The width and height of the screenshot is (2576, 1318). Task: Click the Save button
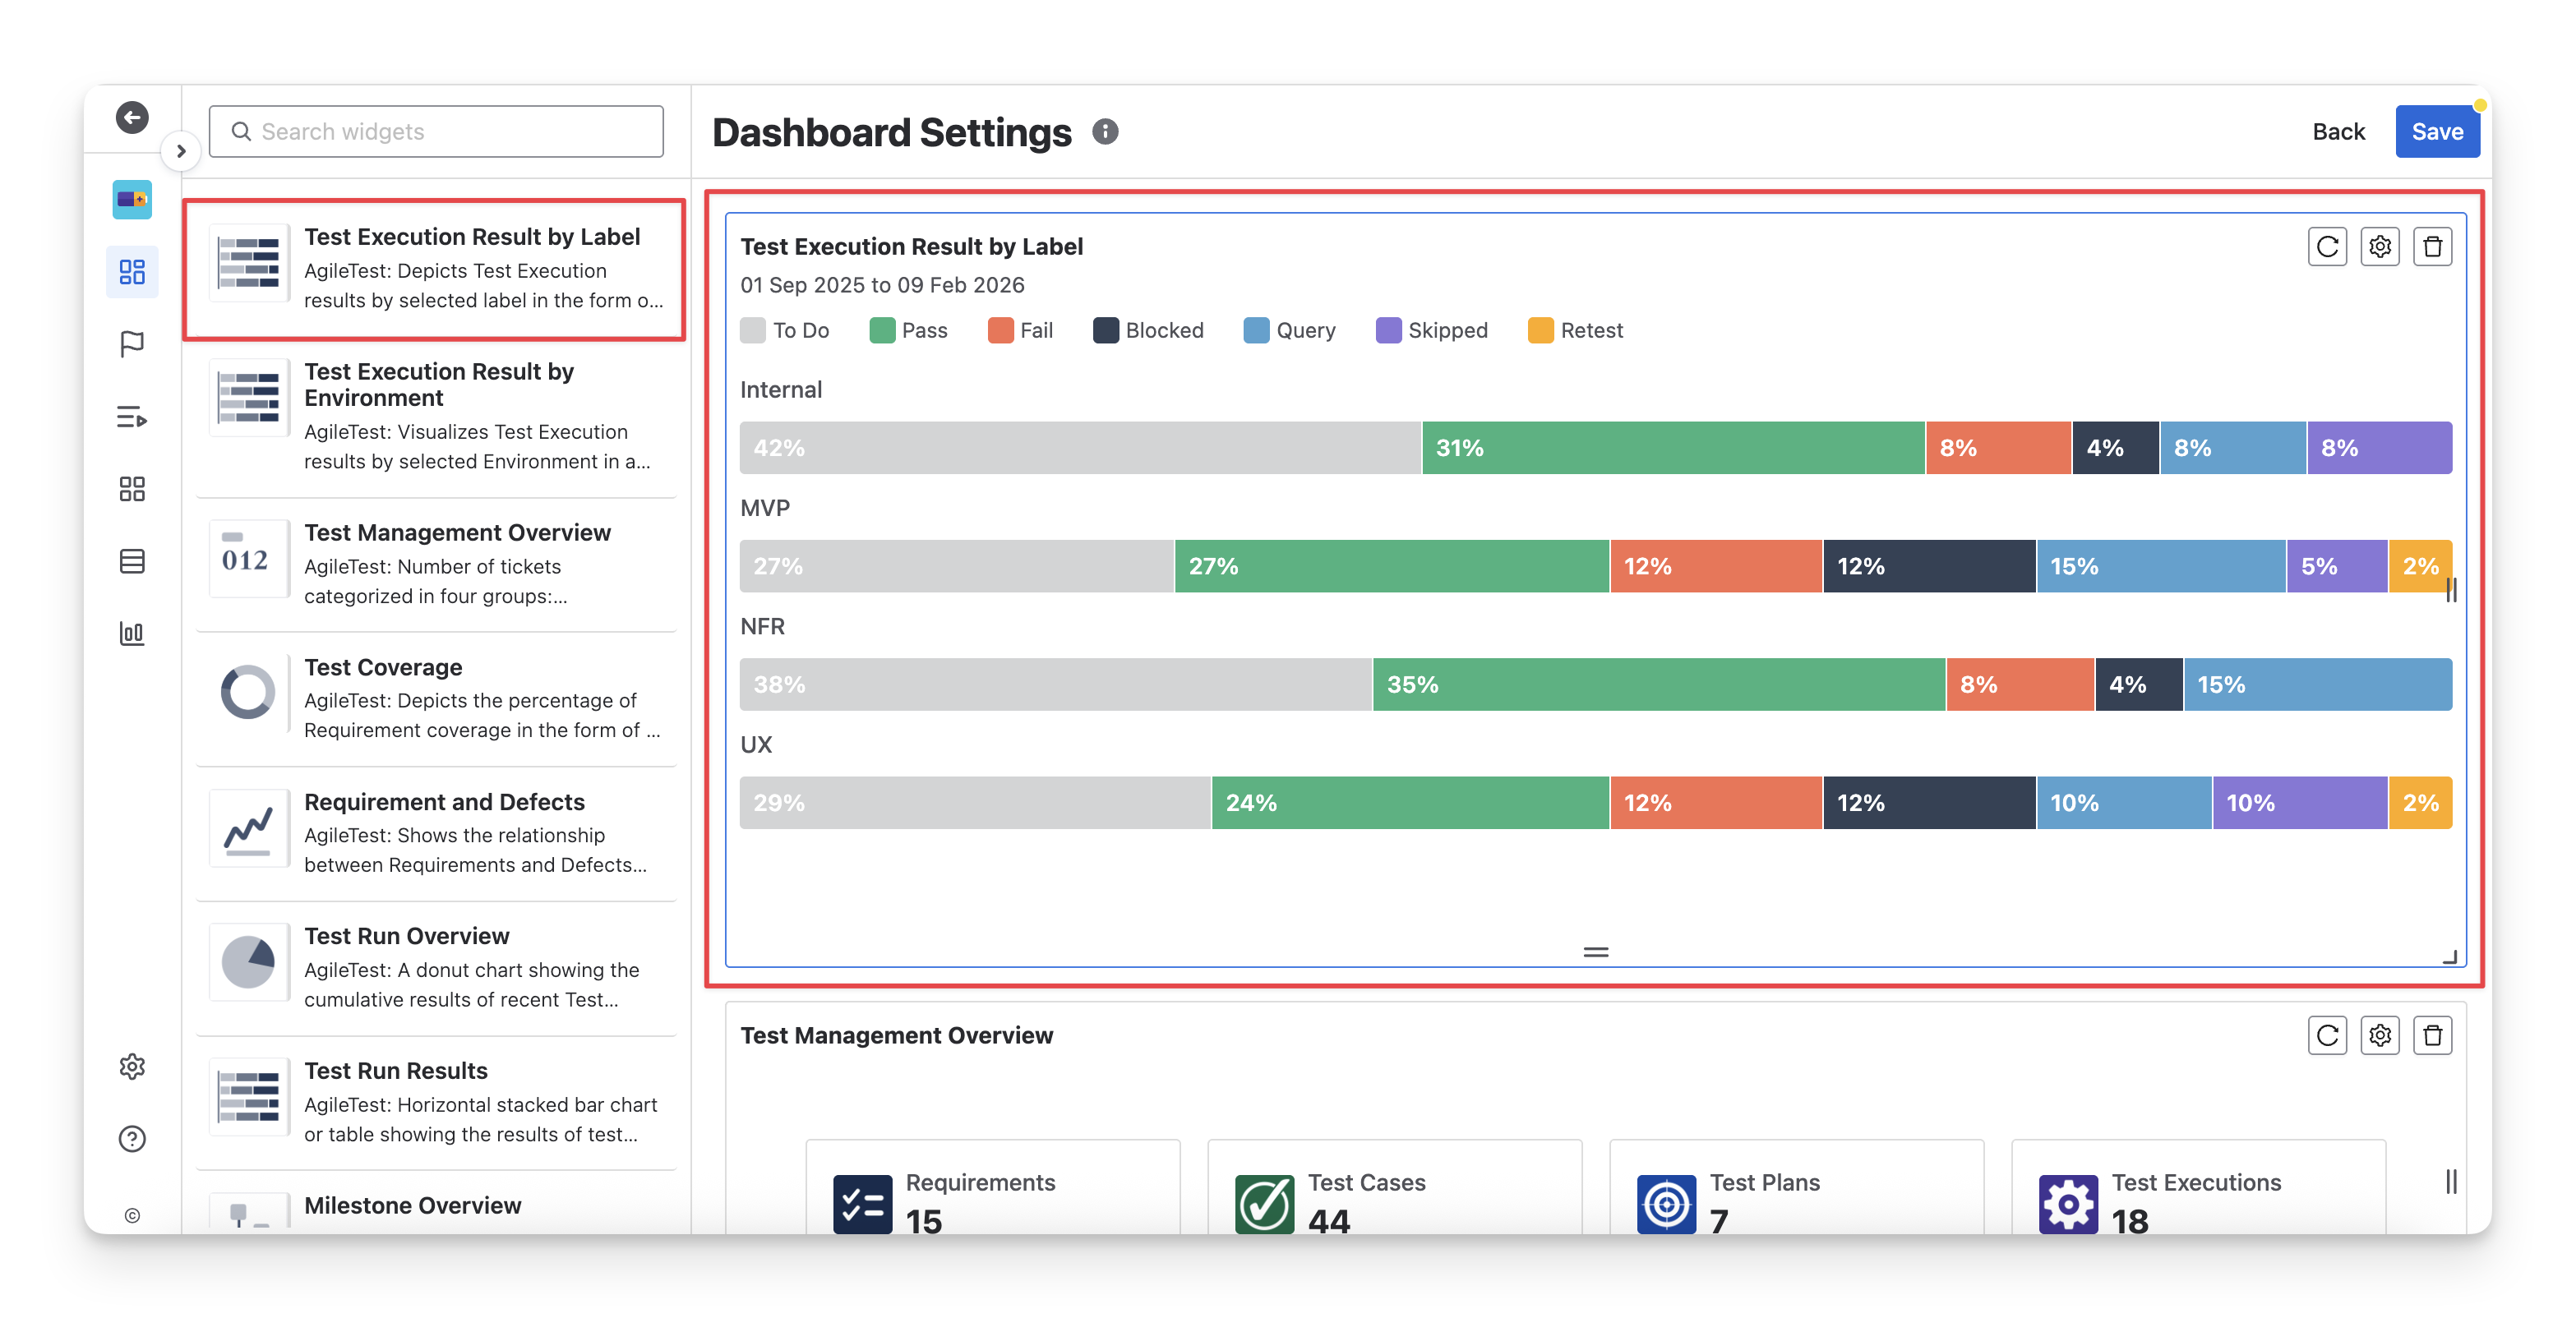pos(2436,132)
